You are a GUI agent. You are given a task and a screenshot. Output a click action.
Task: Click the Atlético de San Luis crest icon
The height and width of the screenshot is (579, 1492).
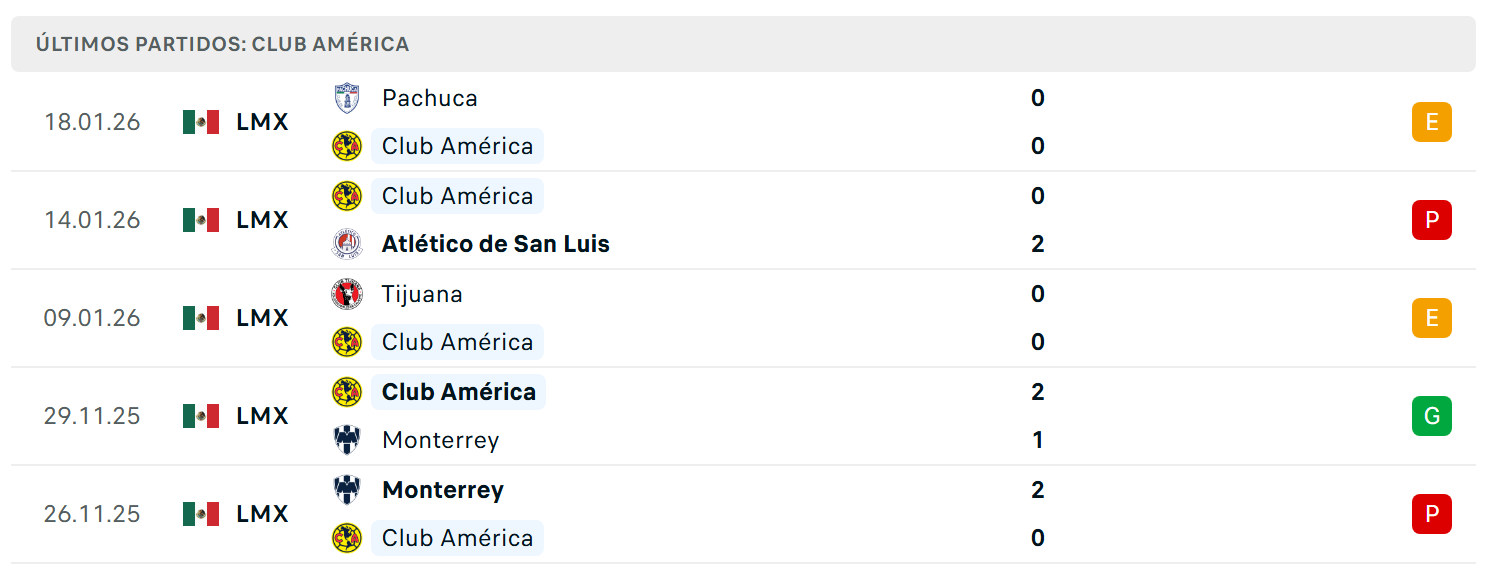347,244
